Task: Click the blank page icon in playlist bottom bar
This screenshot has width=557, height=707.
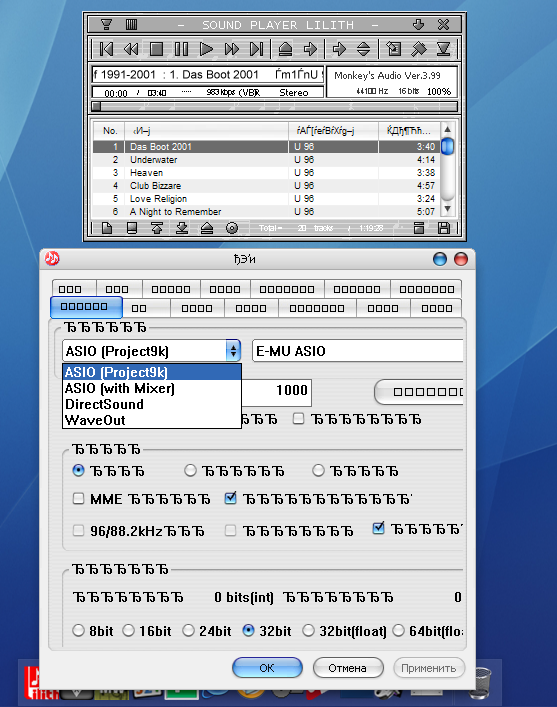Action: pos(107,228)
